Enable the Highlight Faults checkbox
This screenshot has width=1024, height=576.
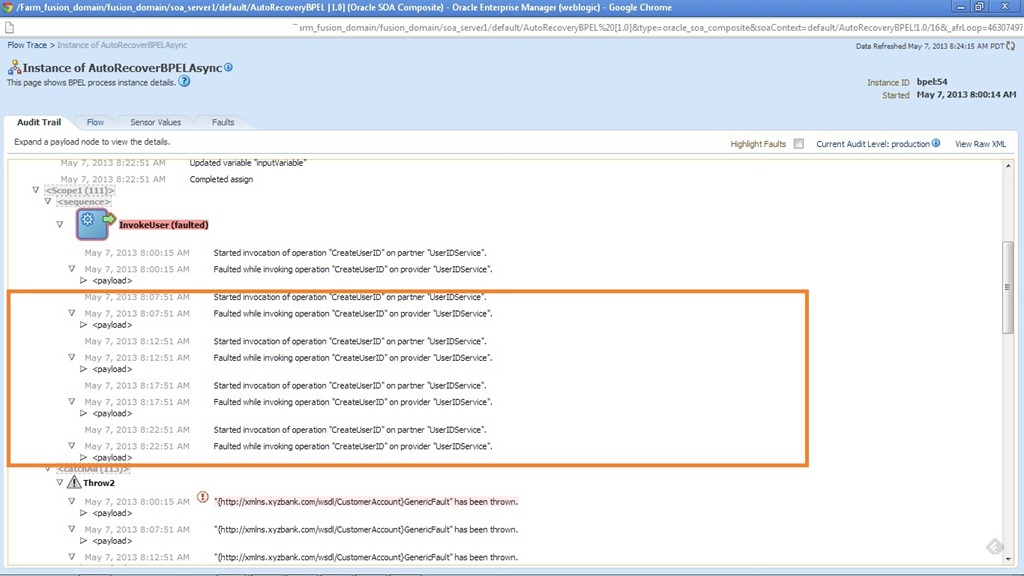click(x=798, y=144)
